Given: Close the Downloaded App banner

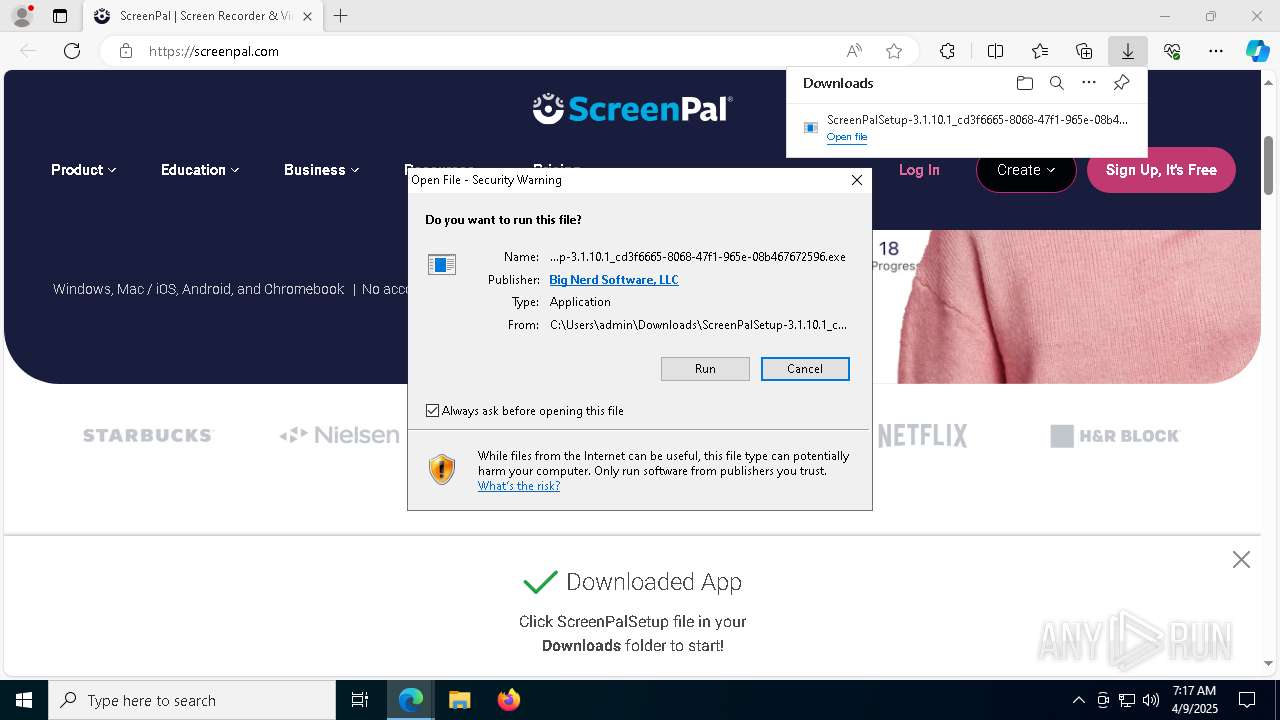Looking at the screenshot, I should pyautogui.click(x=1241, y=560).
